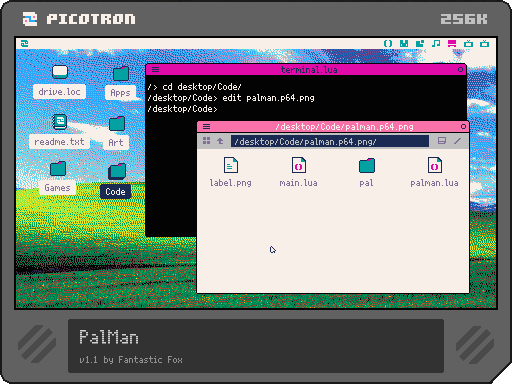
Task: Open the code editor workspace icon
Action: click(x=388, y=43)
